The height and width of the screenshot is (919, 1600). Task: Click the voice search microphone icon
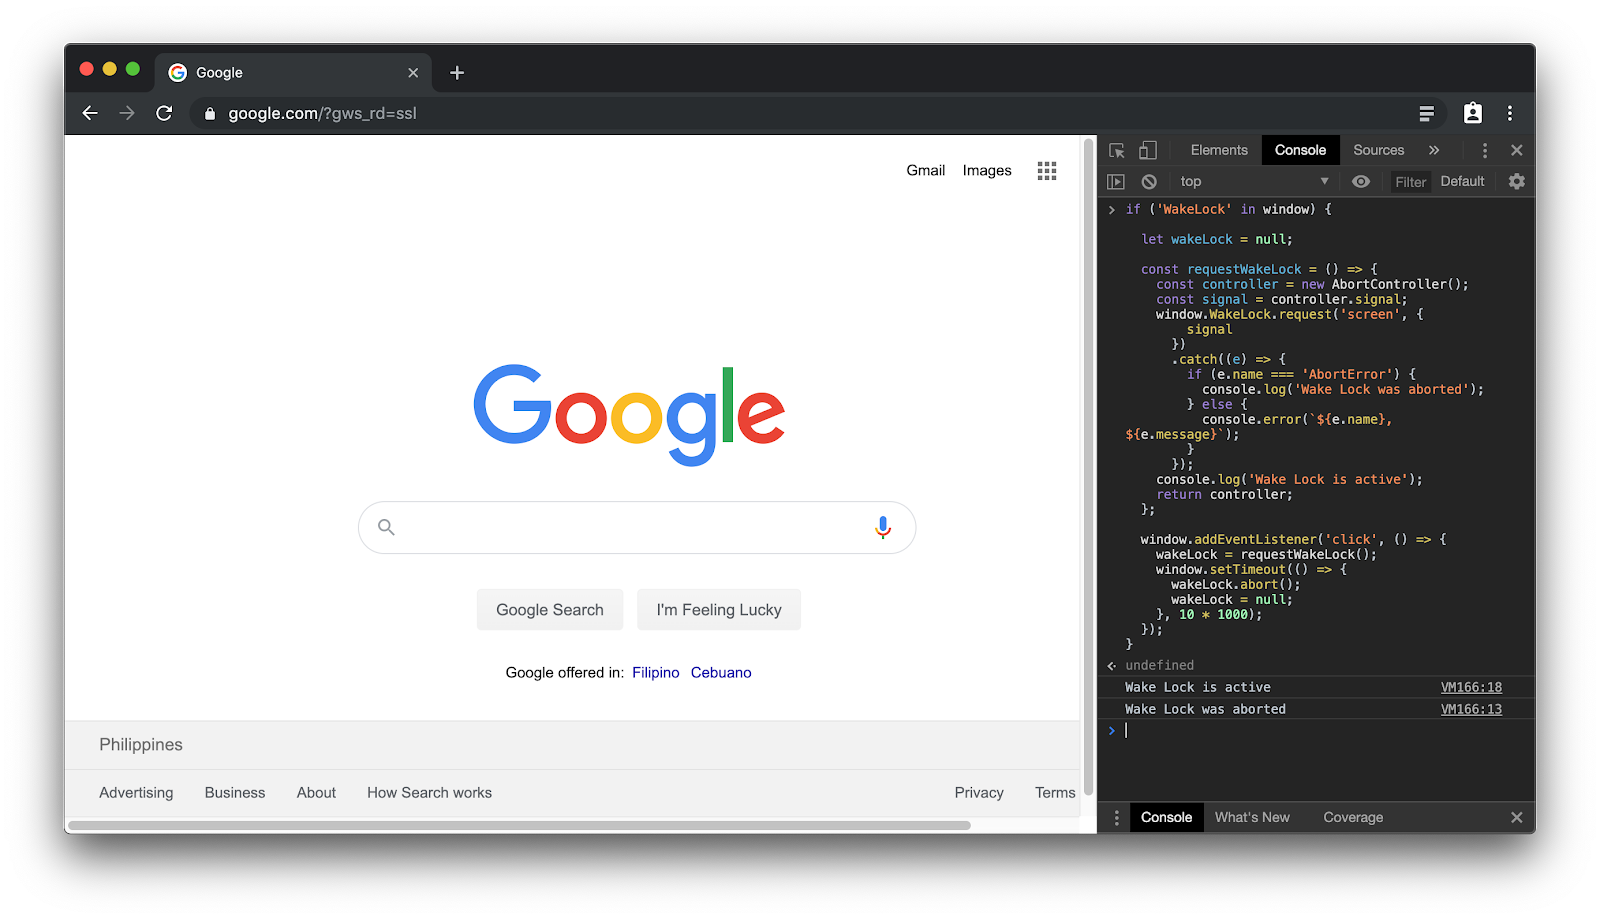[x=883, y=527]
